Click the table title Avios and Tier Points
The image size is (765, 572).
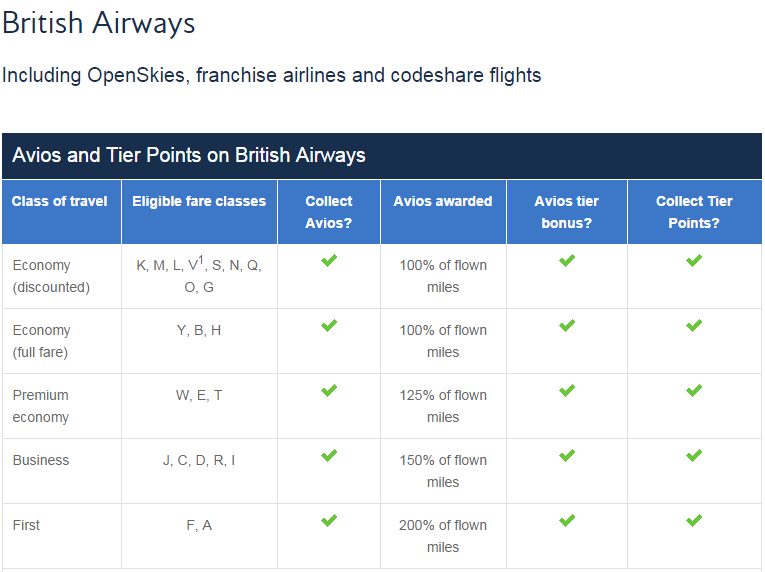point(189,155)
